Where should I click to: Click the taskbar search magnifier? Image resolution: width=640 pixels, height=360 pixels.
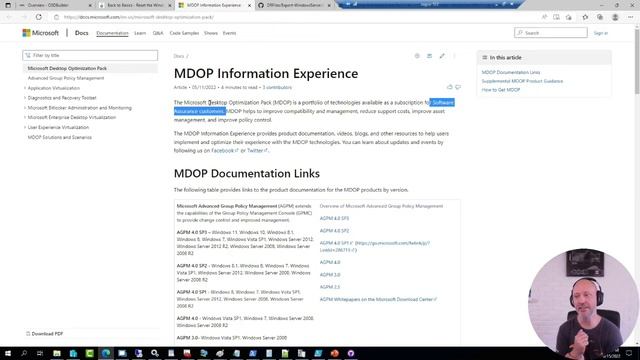coord(24,353)
